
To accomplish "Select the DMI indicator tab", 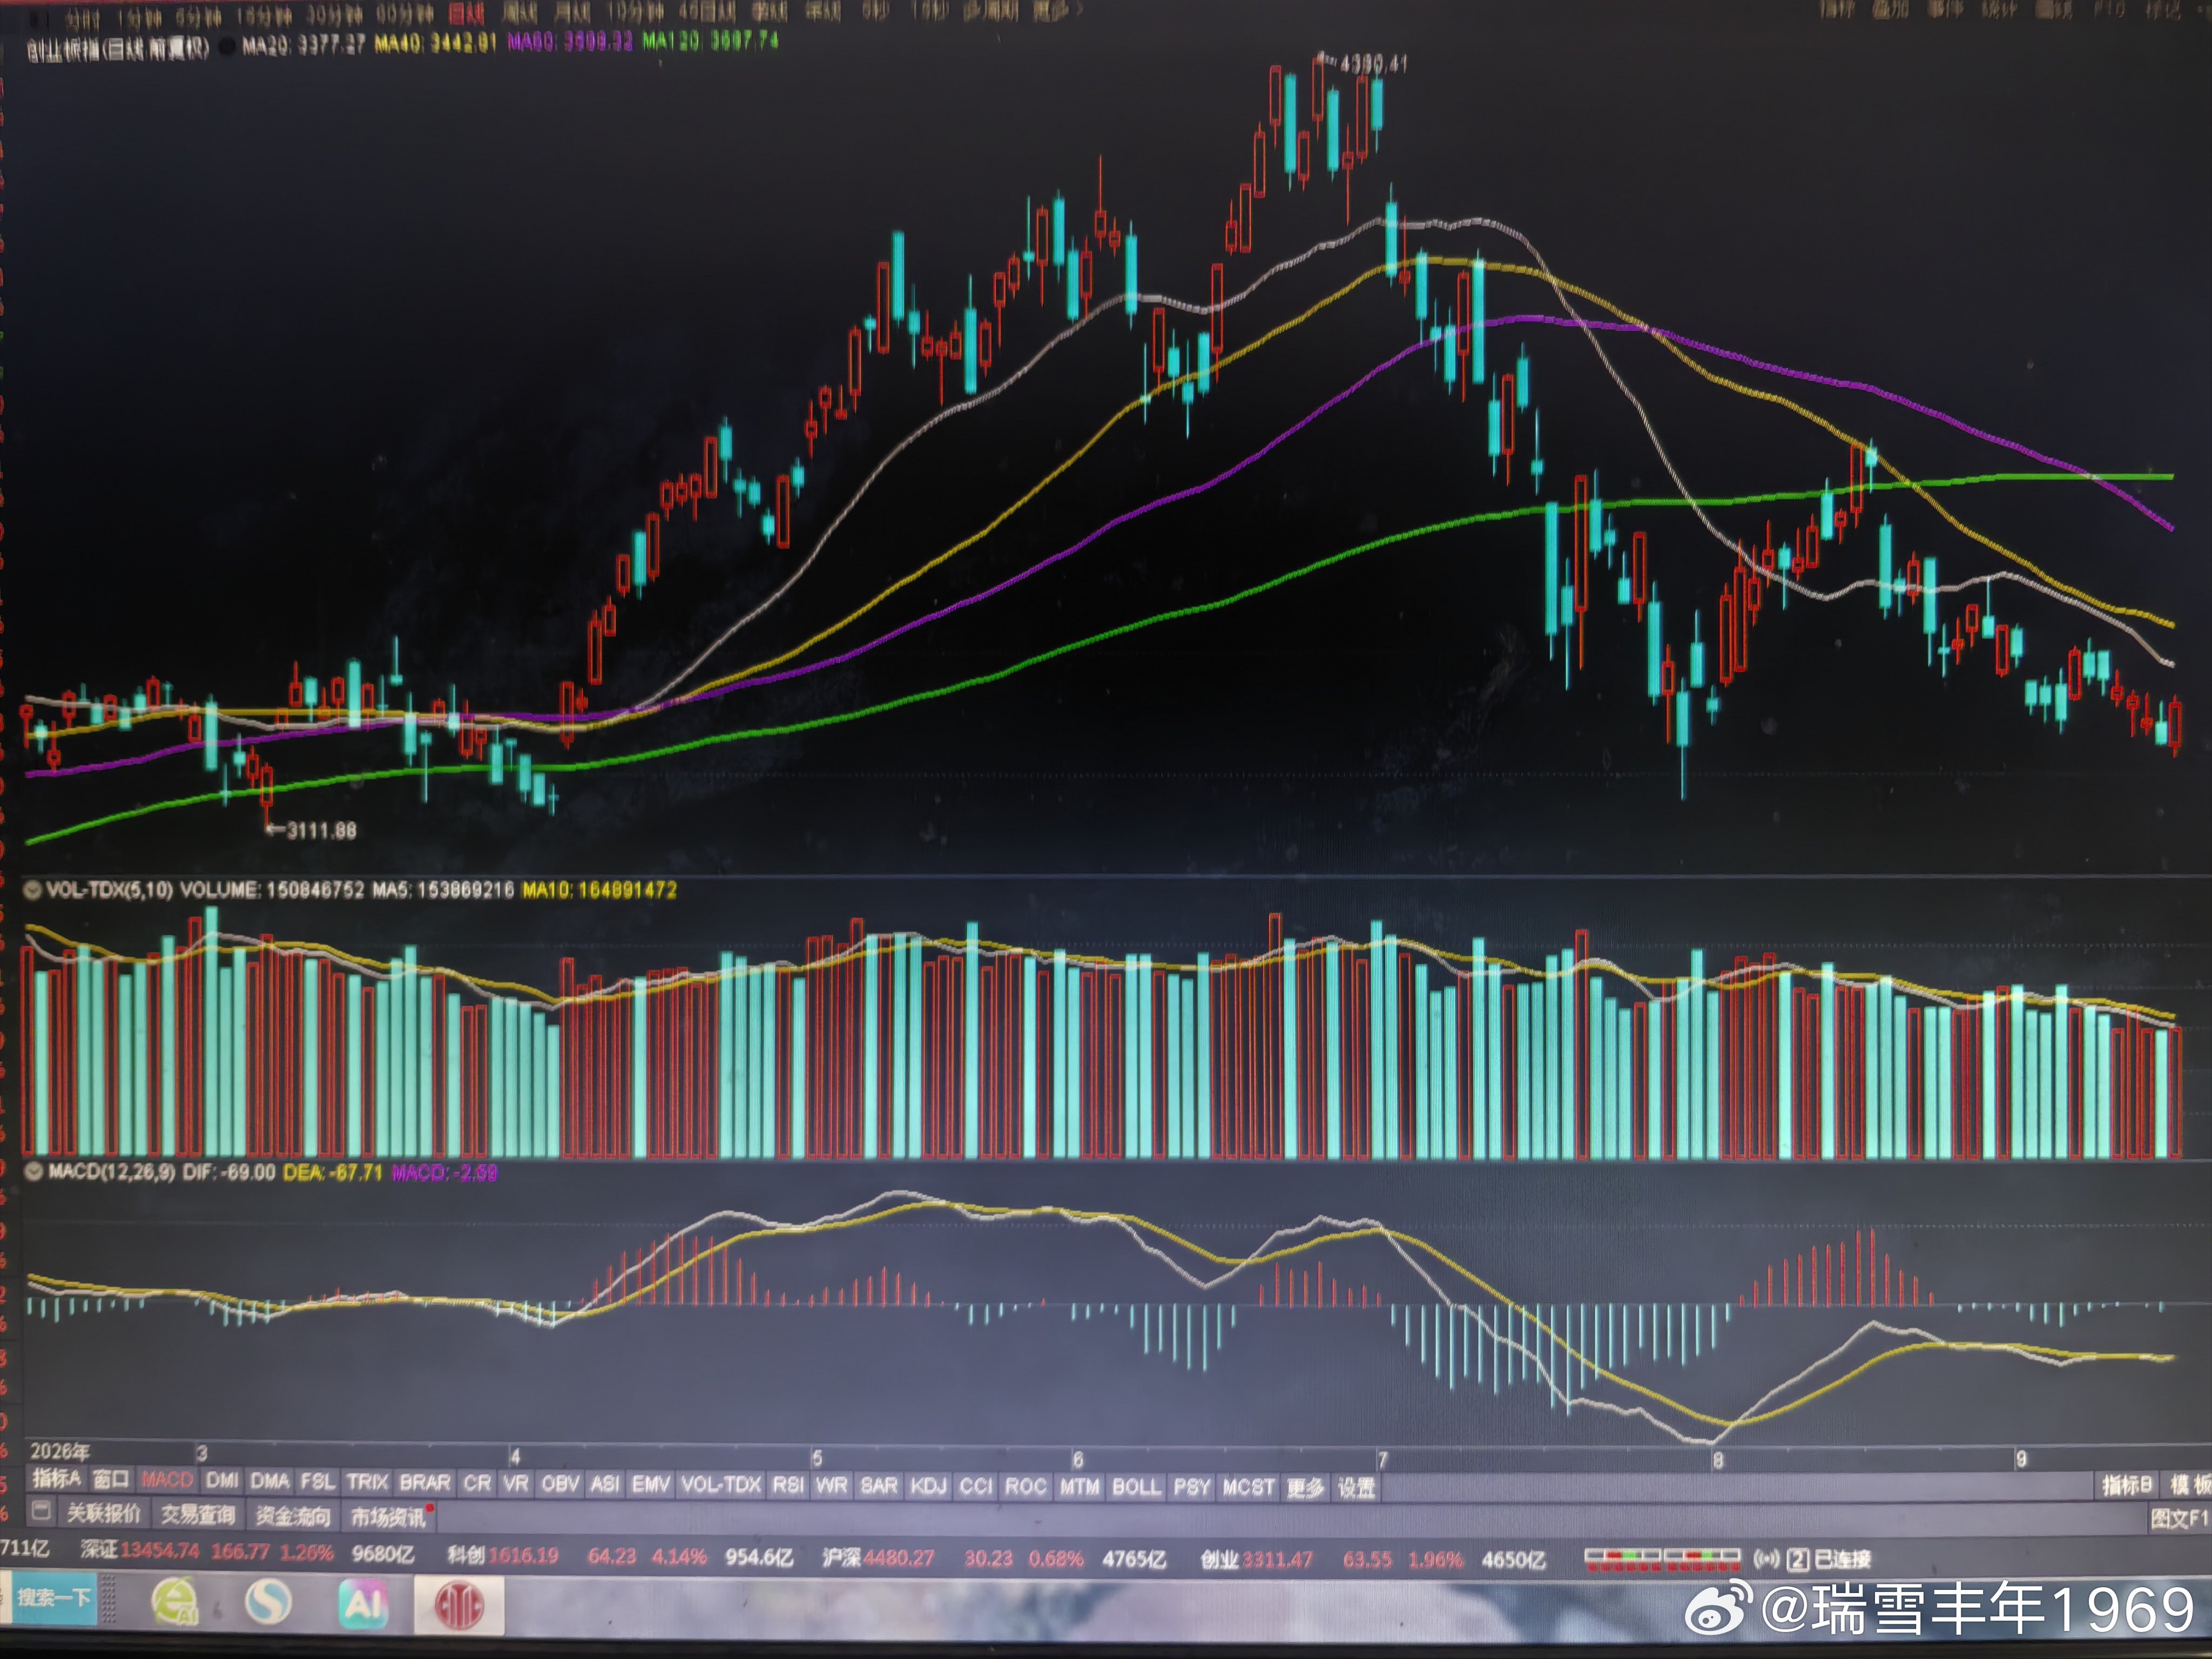I will [222, 1480].
